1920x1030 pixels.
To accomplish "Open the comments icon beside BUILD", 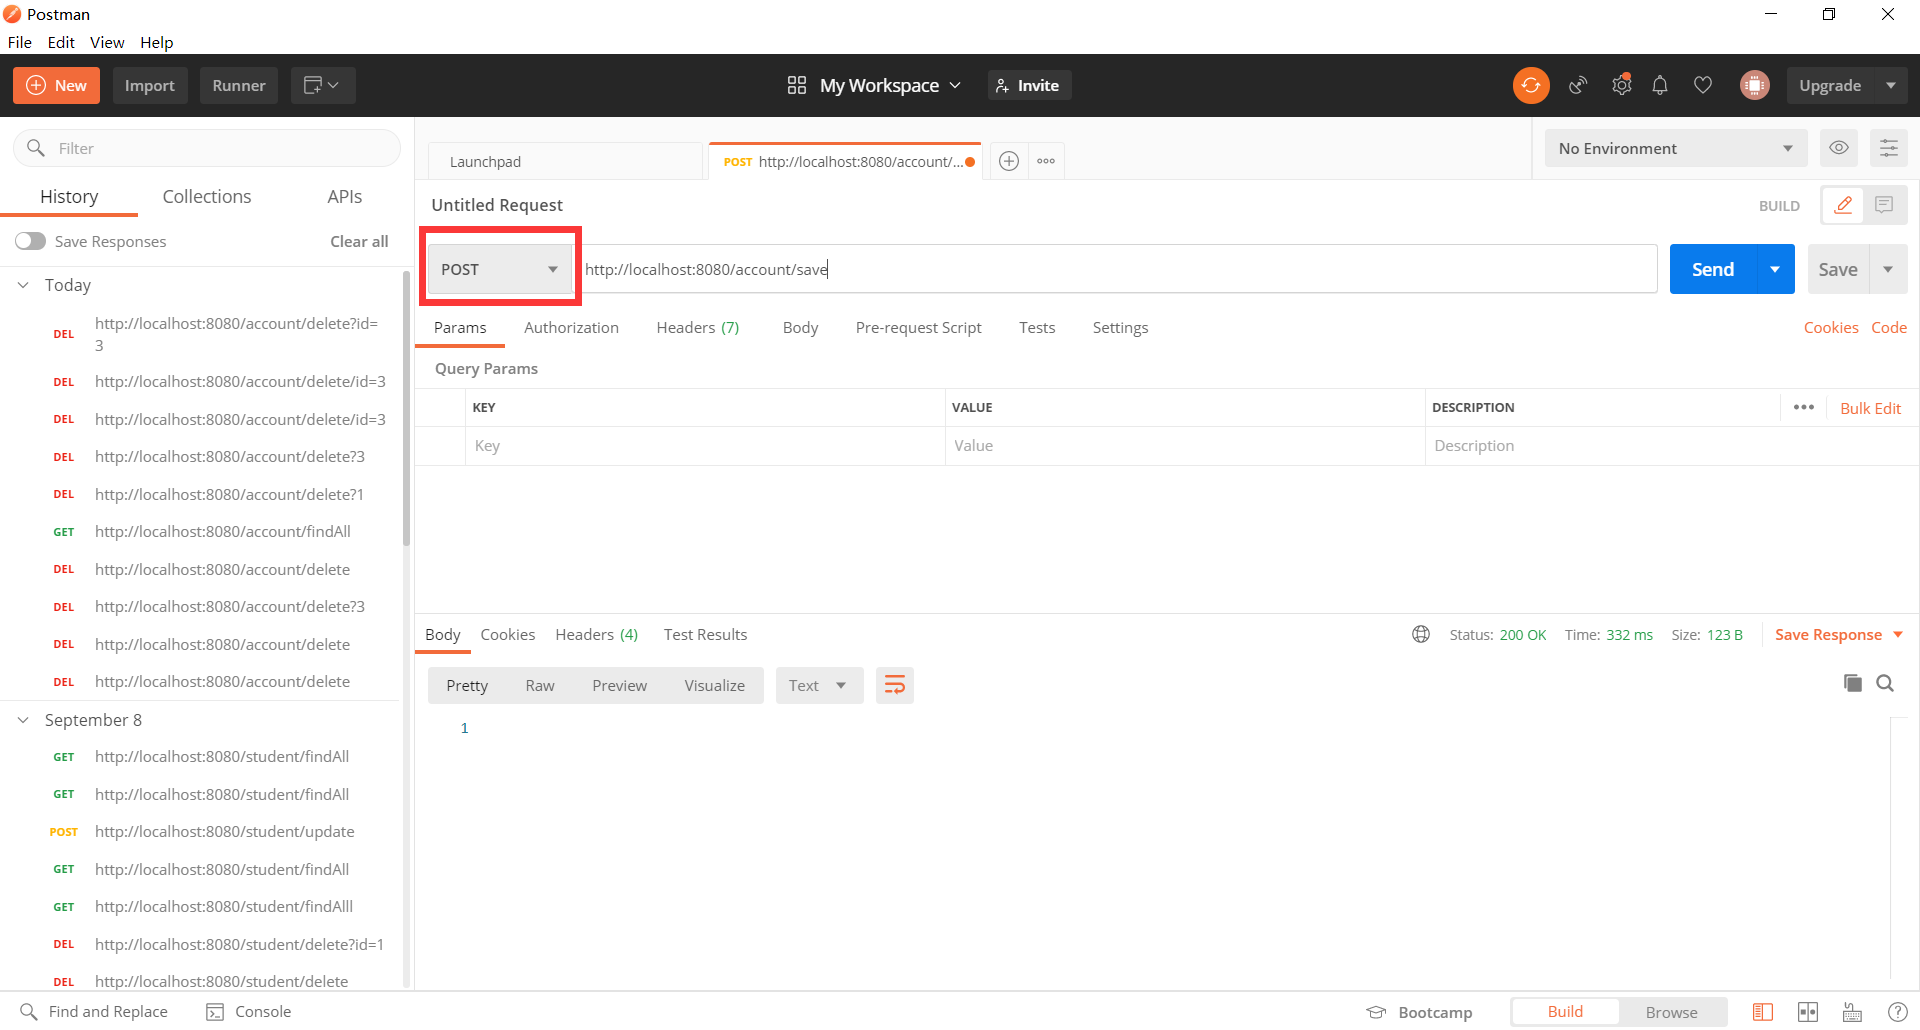I will pos(1884,205).
